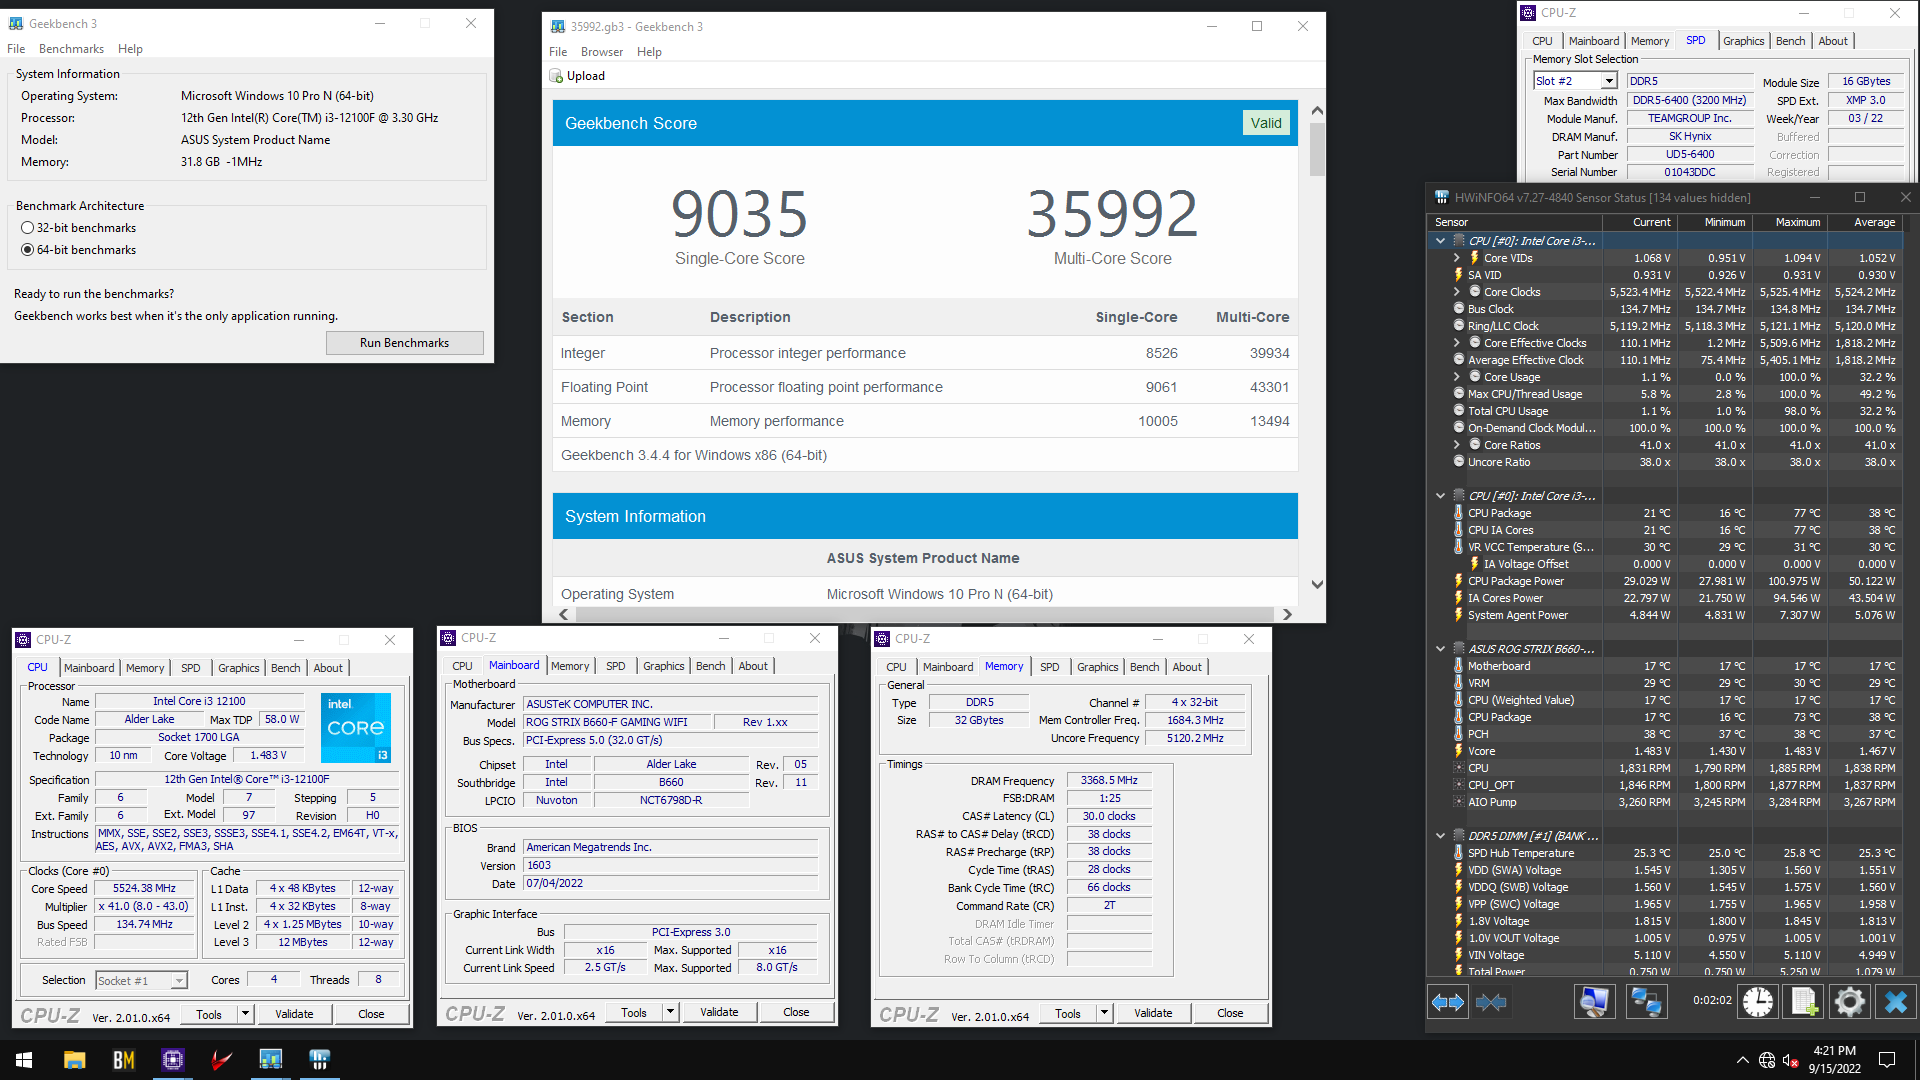The image size is (1920, 1080).
Task: Open Help menu in Geekbench 3 window
Action: [x=130, y=49]
